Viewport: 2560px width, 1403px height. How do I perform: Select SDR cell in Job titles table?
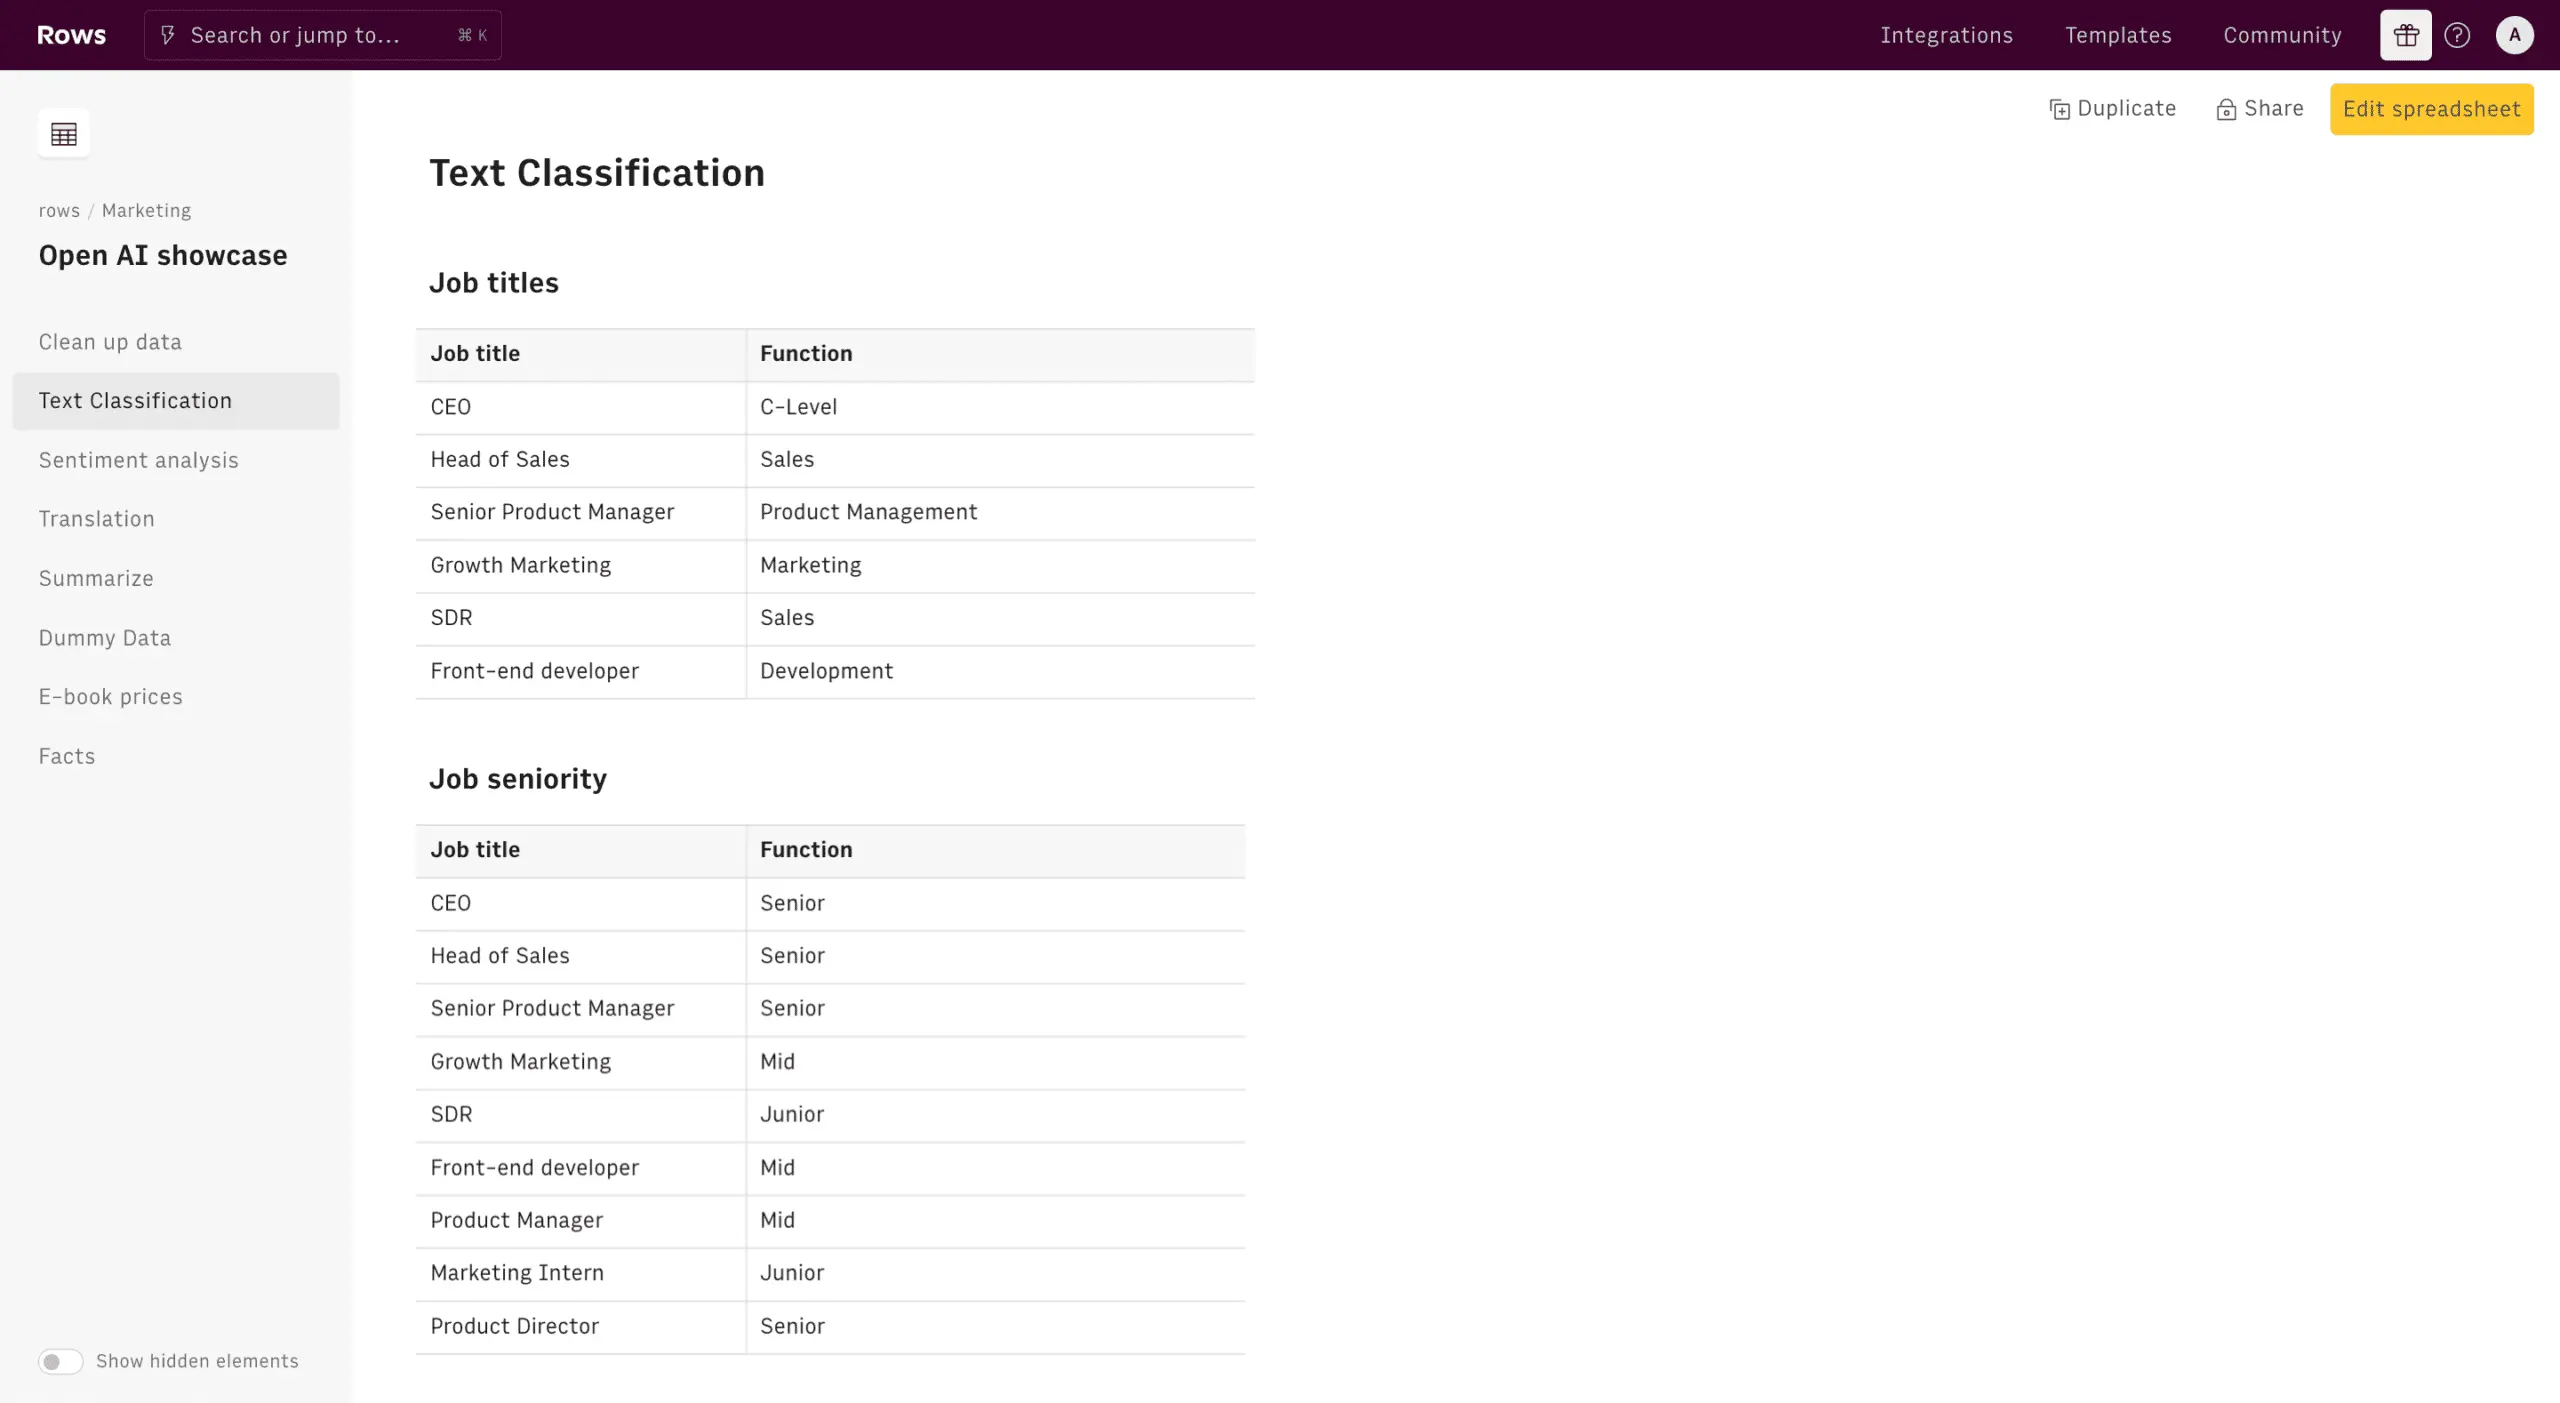pos(581,618)
